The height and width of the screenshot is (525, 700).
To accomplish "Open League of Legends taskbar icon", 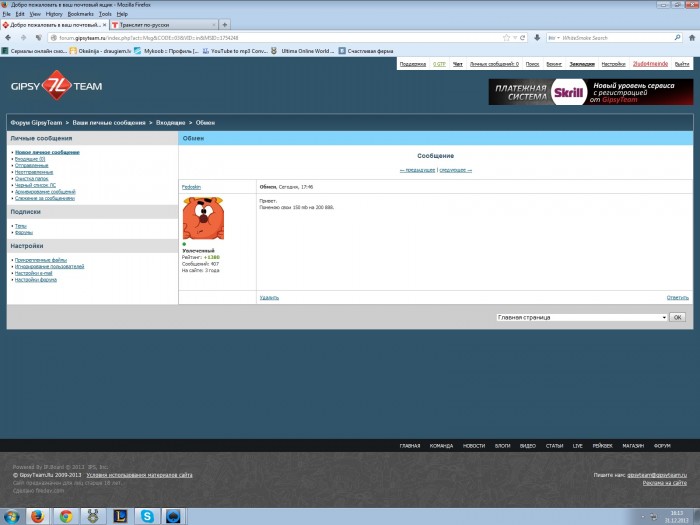I will pyautogui.click(x=120, y=517).
